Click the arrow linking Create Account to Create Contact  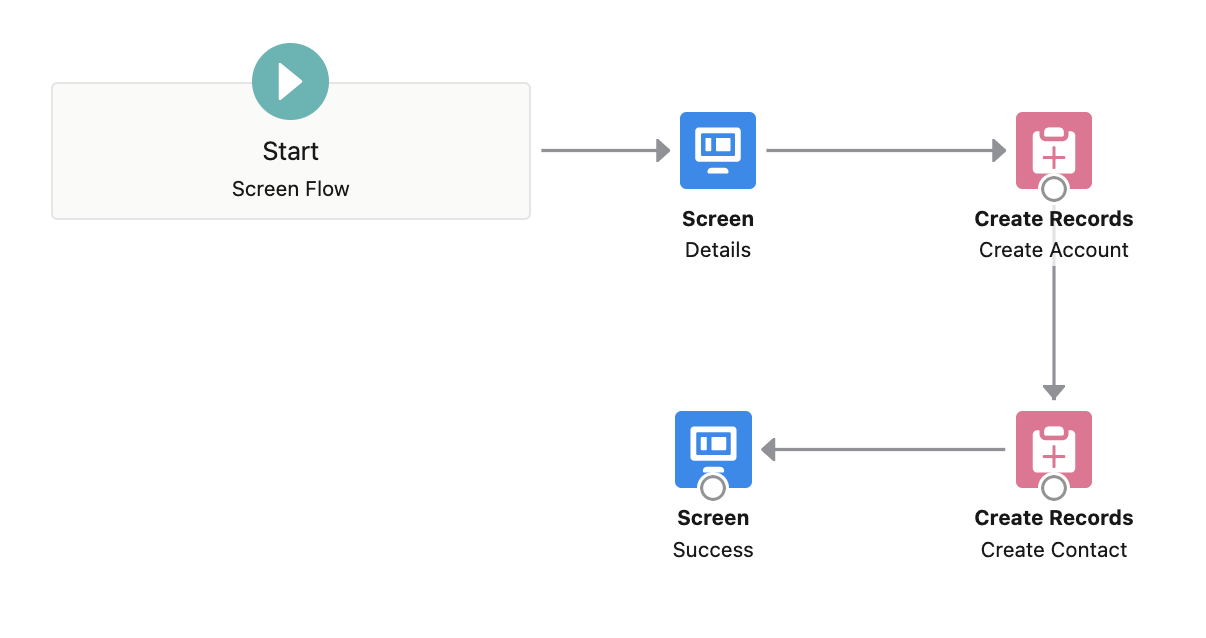click(x=1053, y=330)
